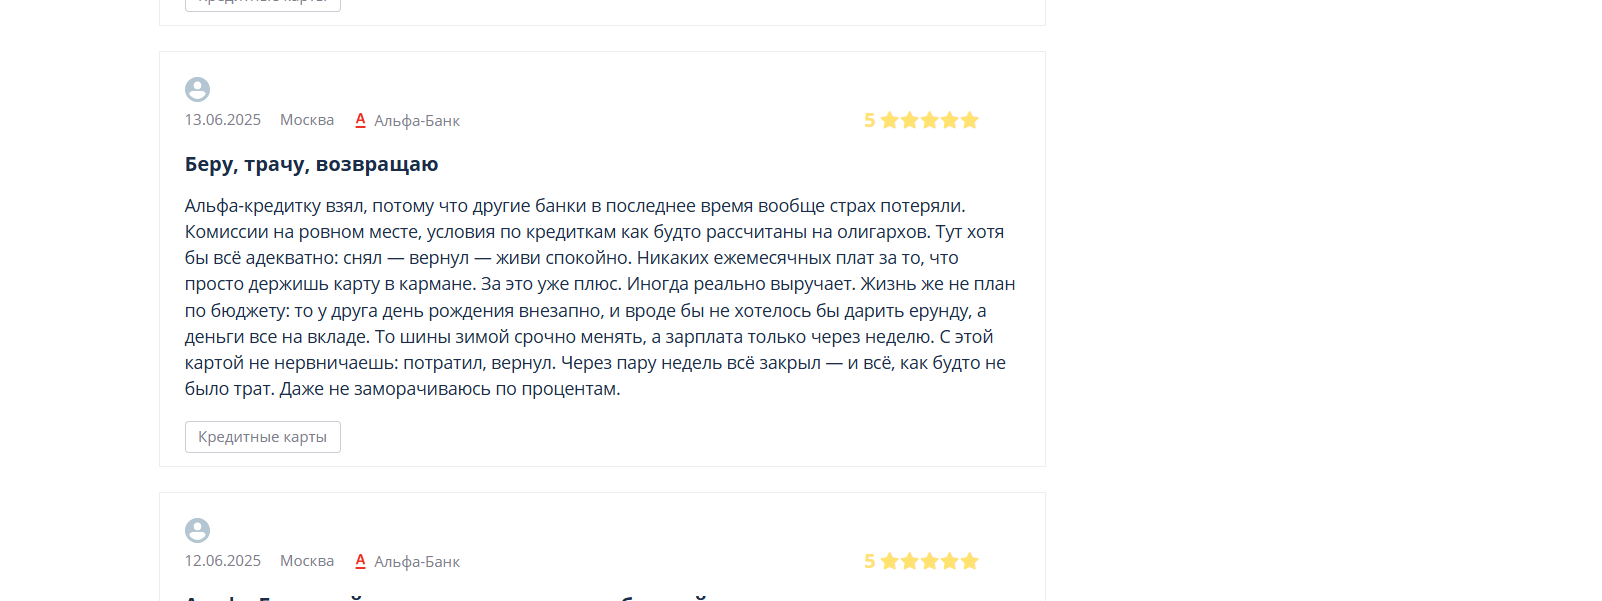Click the partially visible tag button at the top of the page
The width and height of the screenshot is (1602, 601).
click(263, 5)
